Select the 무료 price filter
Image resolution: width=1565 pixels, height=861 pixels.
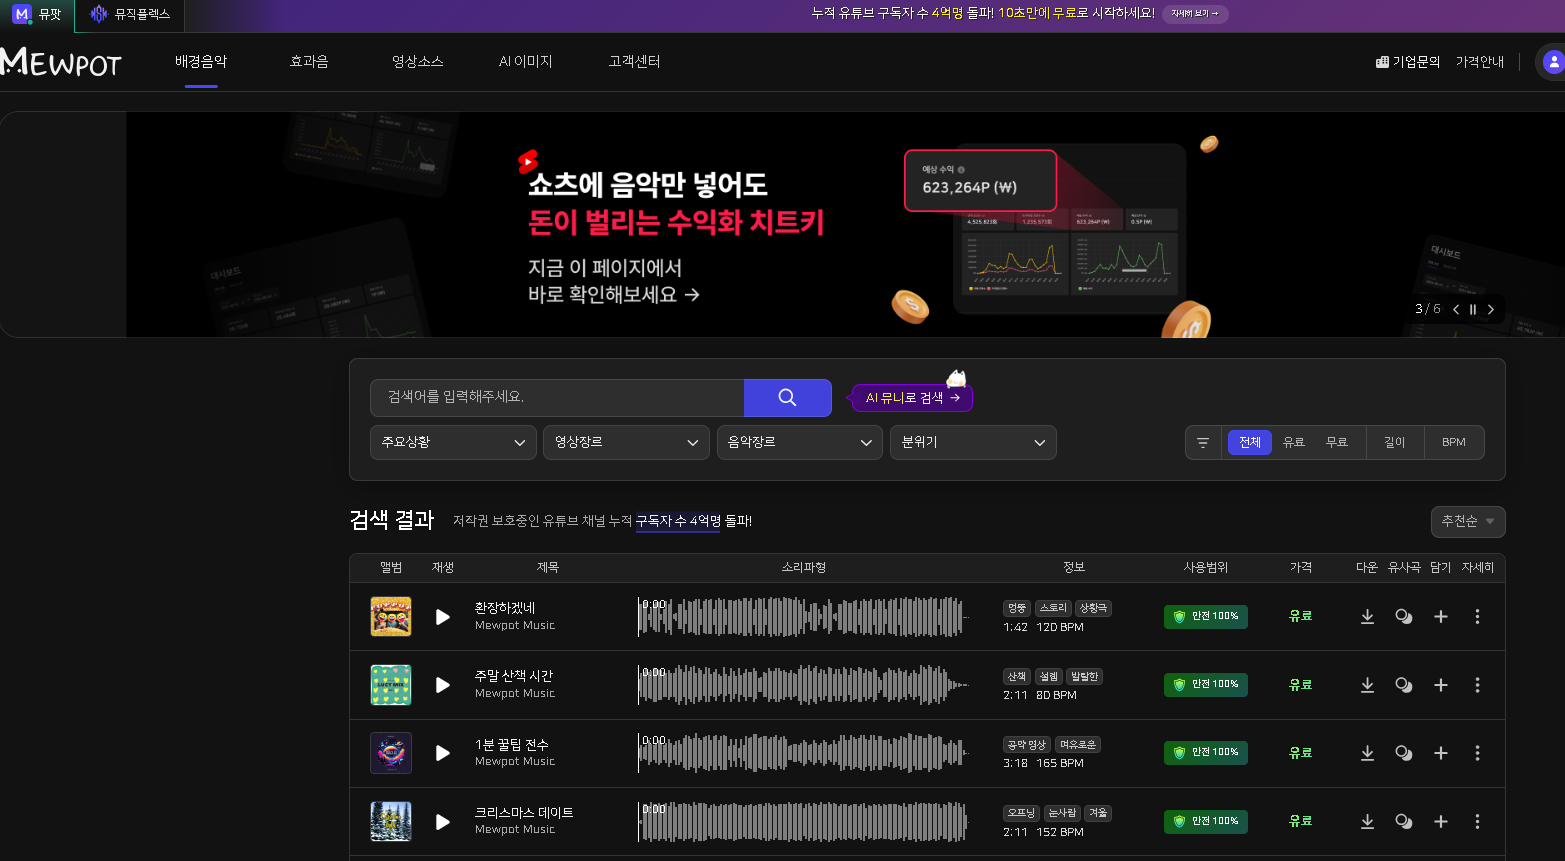coord(1337,443)
